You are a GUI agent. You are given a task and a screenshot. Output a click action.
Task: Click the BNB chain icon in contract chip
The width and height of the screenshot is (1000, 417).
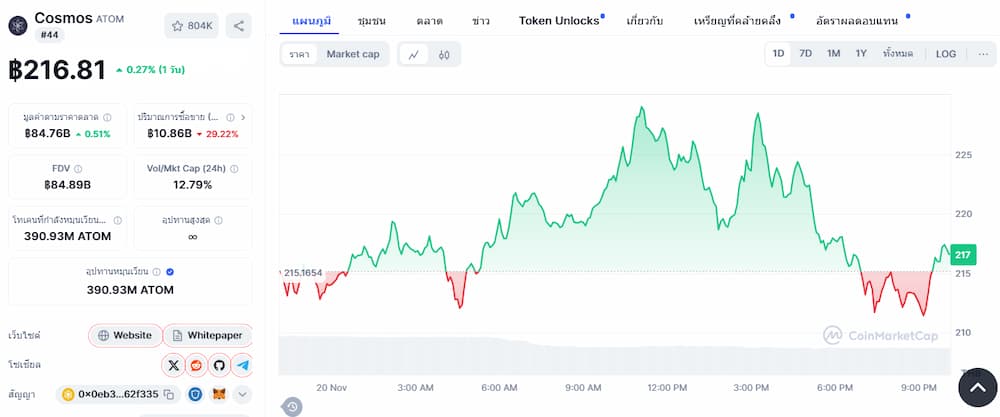coord(68,395)
